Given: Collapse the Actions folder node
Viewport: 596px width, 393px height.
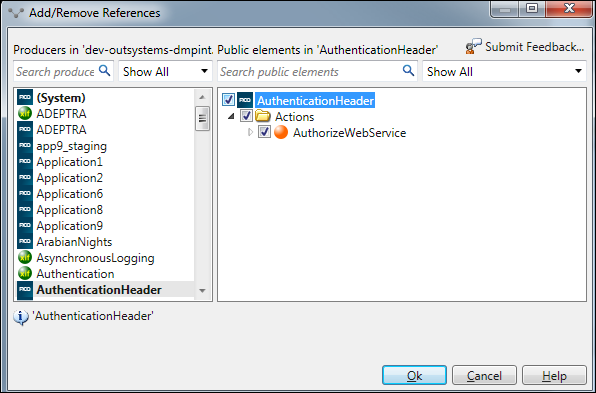Looking at the screenshot, I should point(231,116).
